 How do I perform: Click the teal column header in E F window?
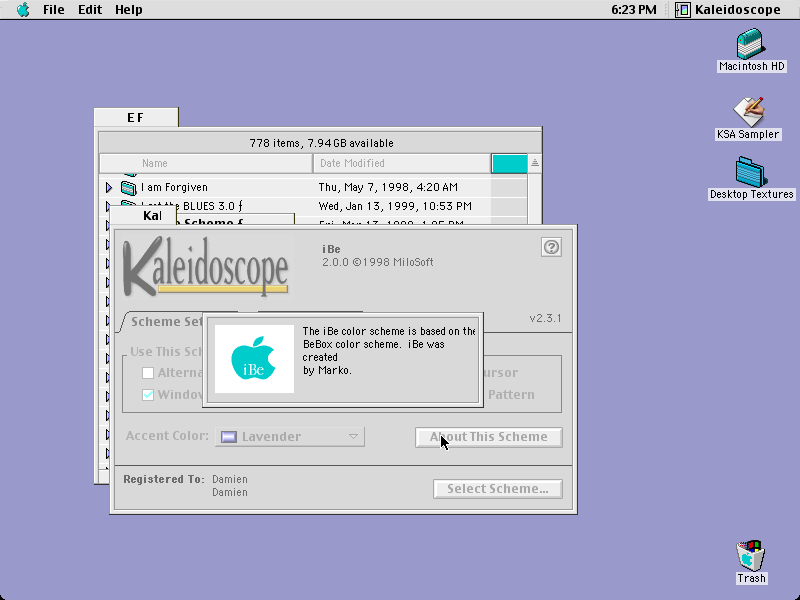tap(509, 163)
